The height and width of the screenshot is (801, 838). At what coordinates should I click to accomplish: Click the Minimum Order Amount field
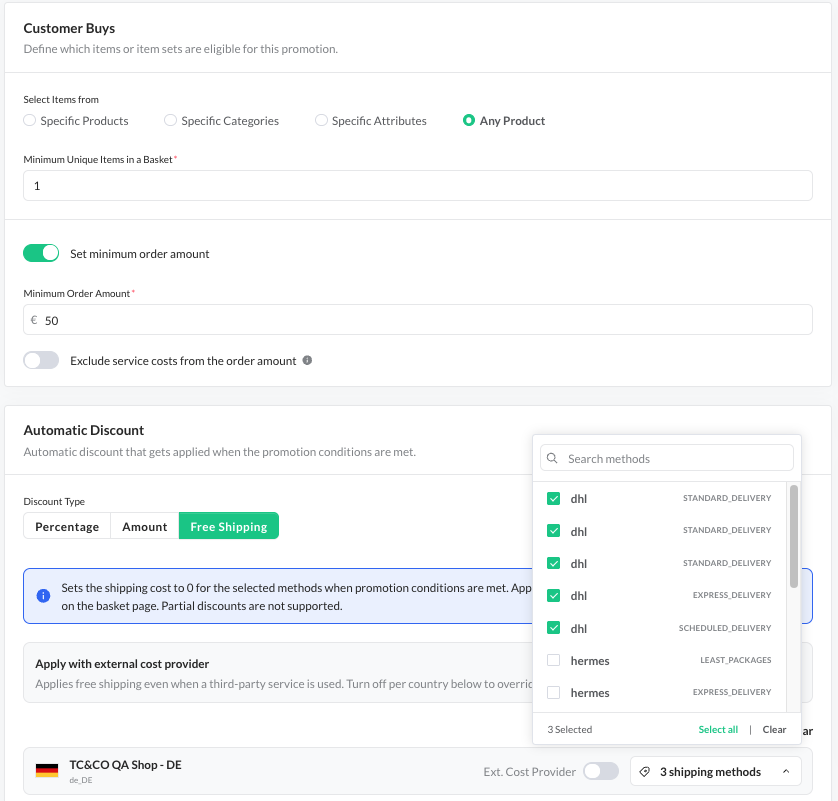(418, 320)
